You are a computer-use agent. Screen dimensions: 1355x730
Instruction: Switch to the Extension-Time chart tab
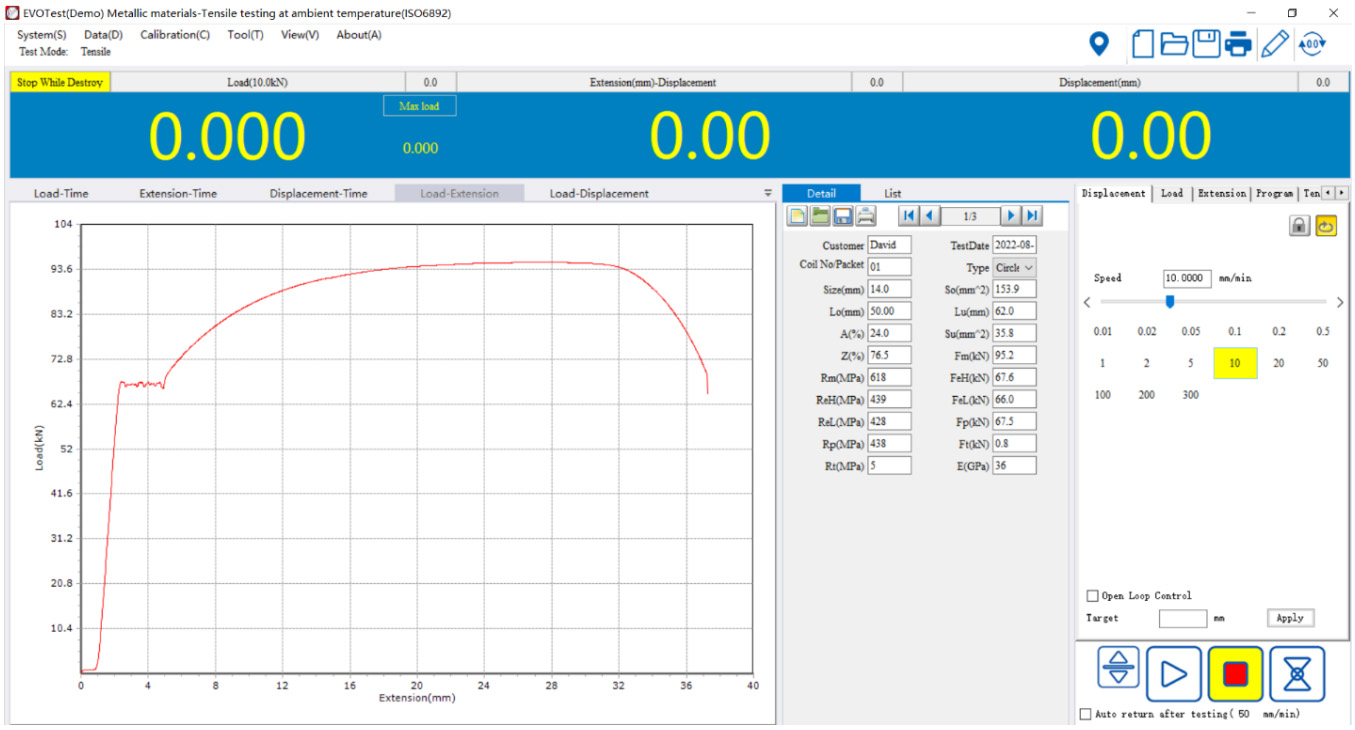pos(178,193)
